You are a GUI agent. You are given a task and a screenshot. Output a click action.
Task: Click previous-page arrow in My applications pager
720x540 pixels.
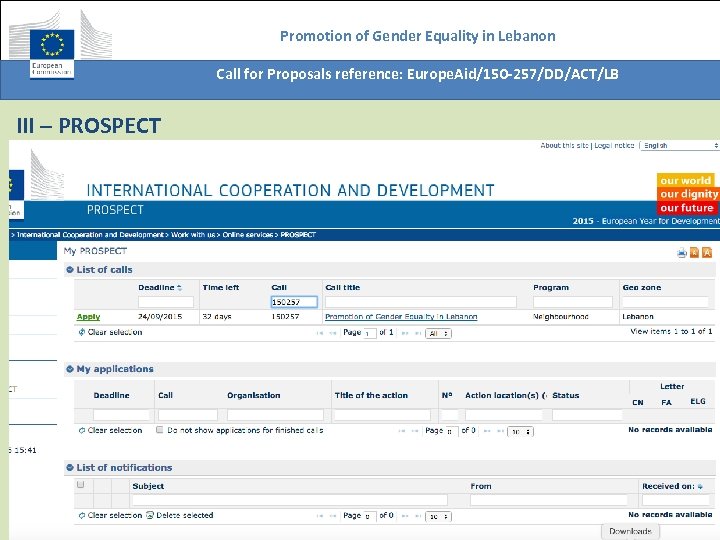click(x=415, y=431)
